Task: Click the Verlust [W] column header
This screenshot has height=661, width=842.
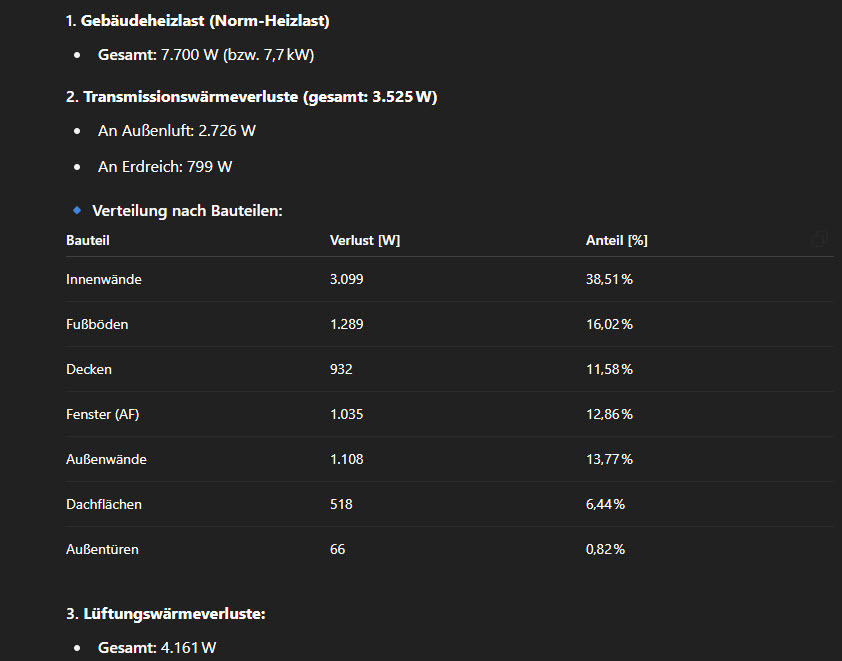Action: click(x=365, y=241)
